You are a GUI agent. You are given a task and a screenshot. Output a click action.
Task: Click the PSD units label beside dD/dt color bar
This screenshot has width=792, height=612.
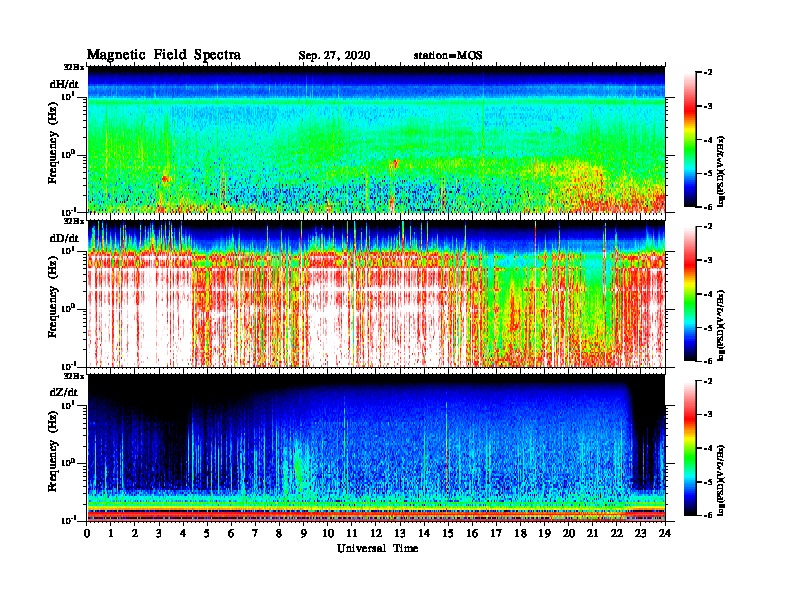(722, 326)
